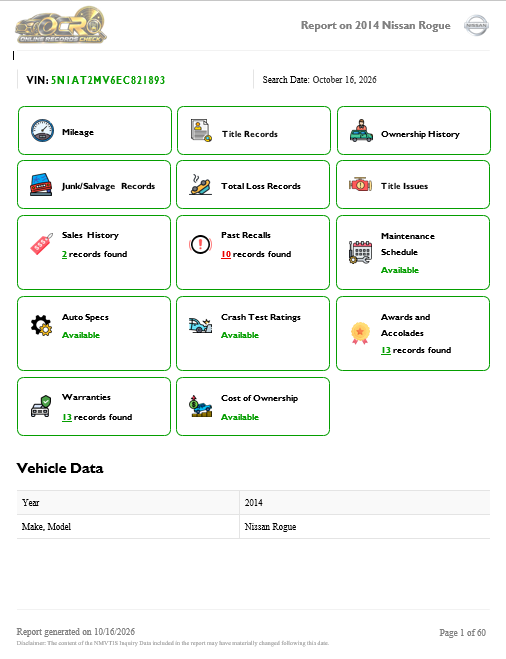
Task: Click Available under Cost of Ownership
Action: tap(240, 417)
